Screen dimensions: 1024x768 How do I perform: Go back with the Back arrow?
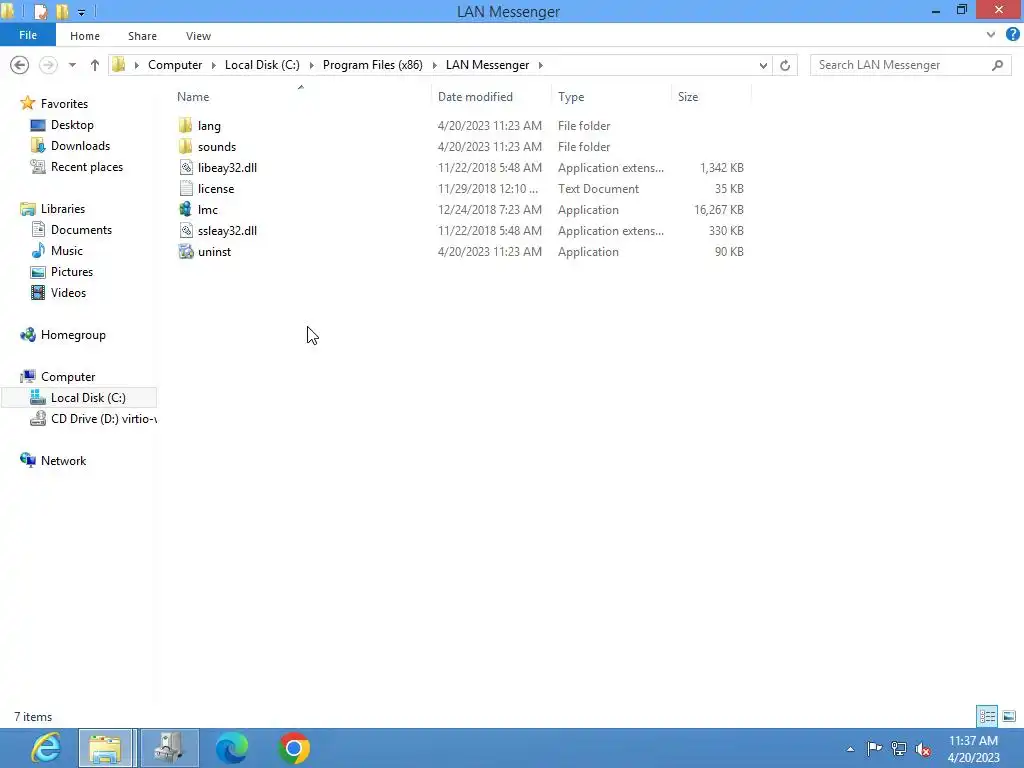[20, 65]
